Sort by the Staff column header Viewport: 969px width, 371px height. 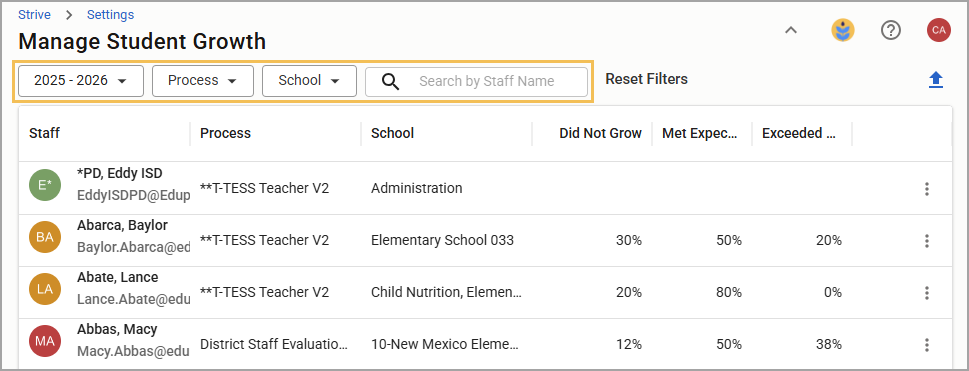44,133
